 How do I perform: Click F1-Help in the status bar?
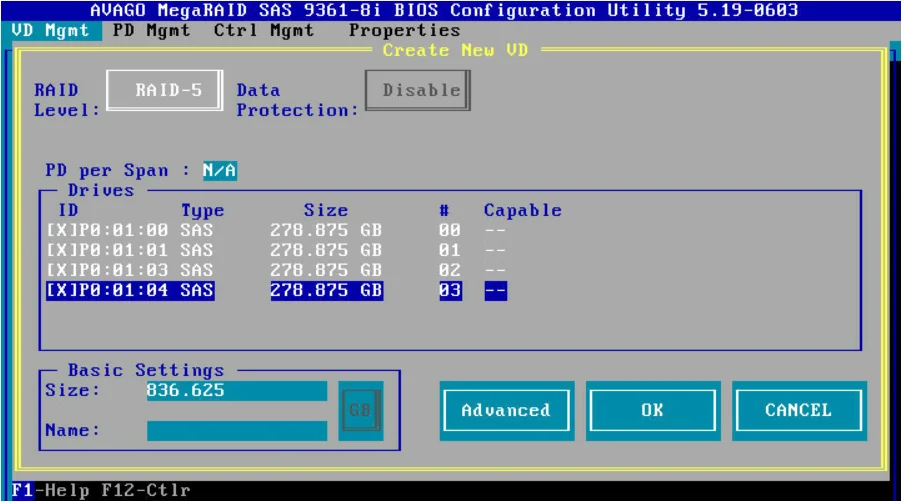[x=50, y=491]
